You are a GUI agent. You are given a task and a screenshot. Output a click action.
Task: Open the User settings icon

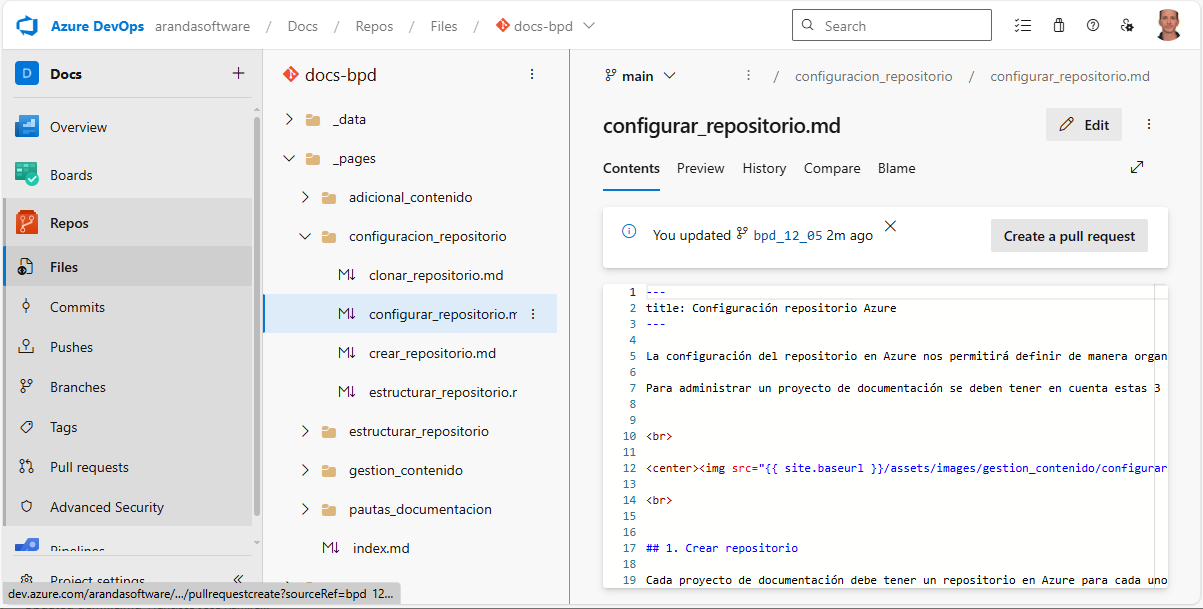point(1127,26)
